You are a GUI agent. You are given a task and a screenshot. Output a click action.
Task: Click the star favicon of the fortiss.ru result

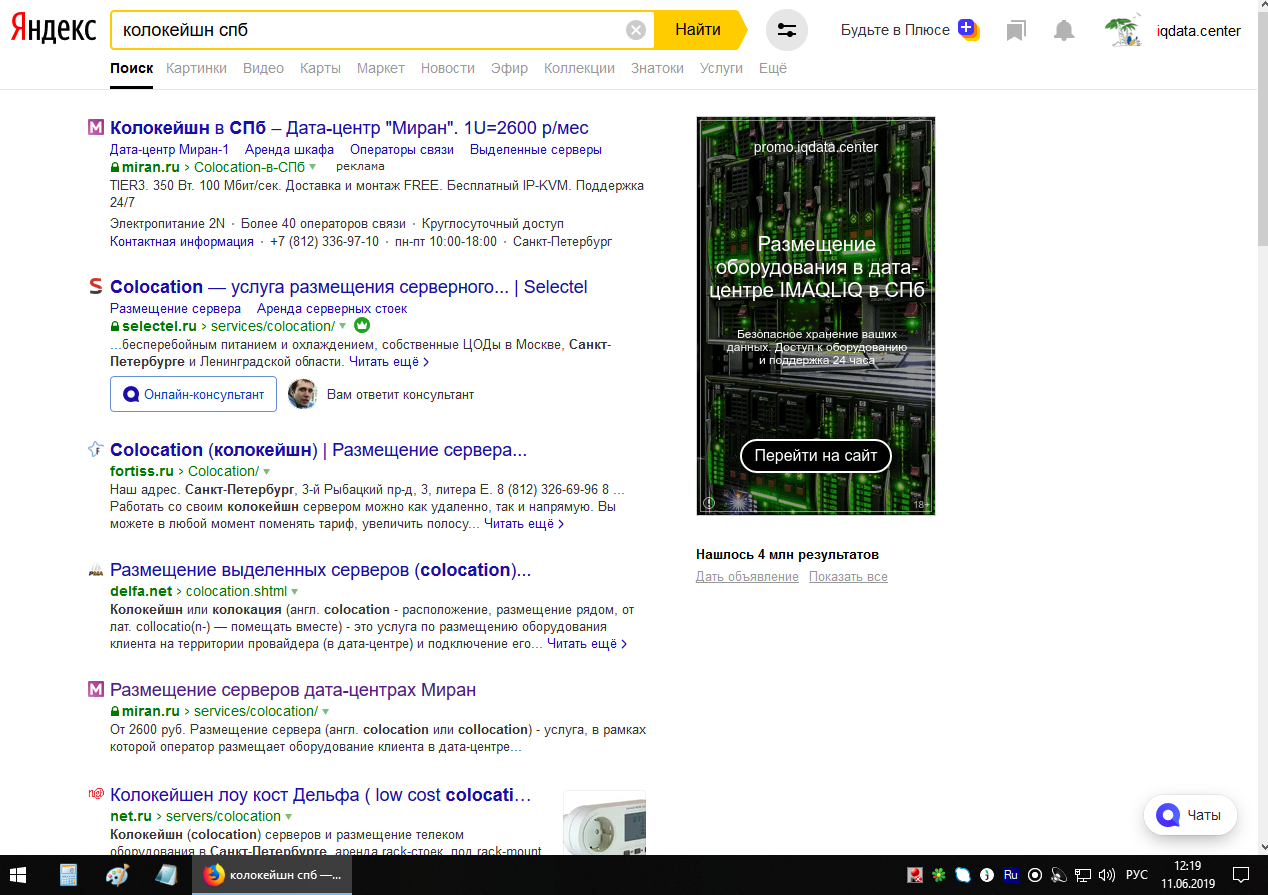tap(96, 450)
